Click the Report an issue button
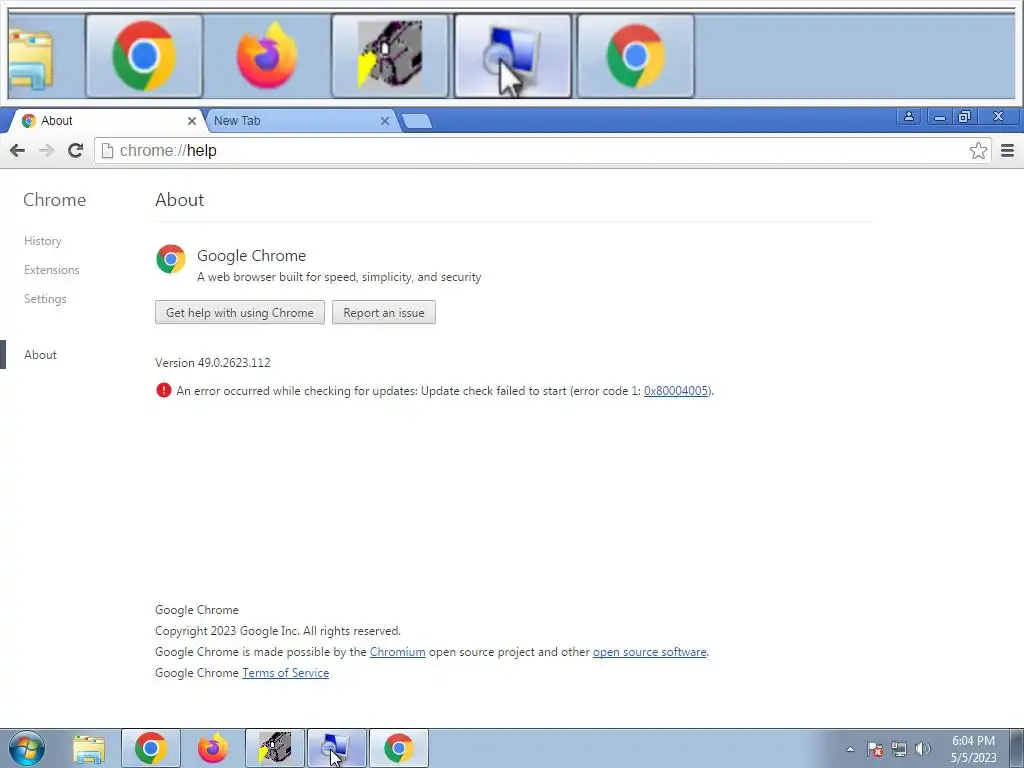 tap(384, 312)
